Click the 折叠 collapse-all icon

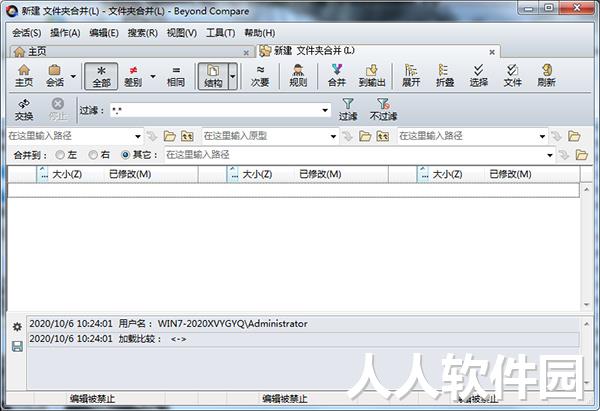pyautogui.click(x=445, y=76)
